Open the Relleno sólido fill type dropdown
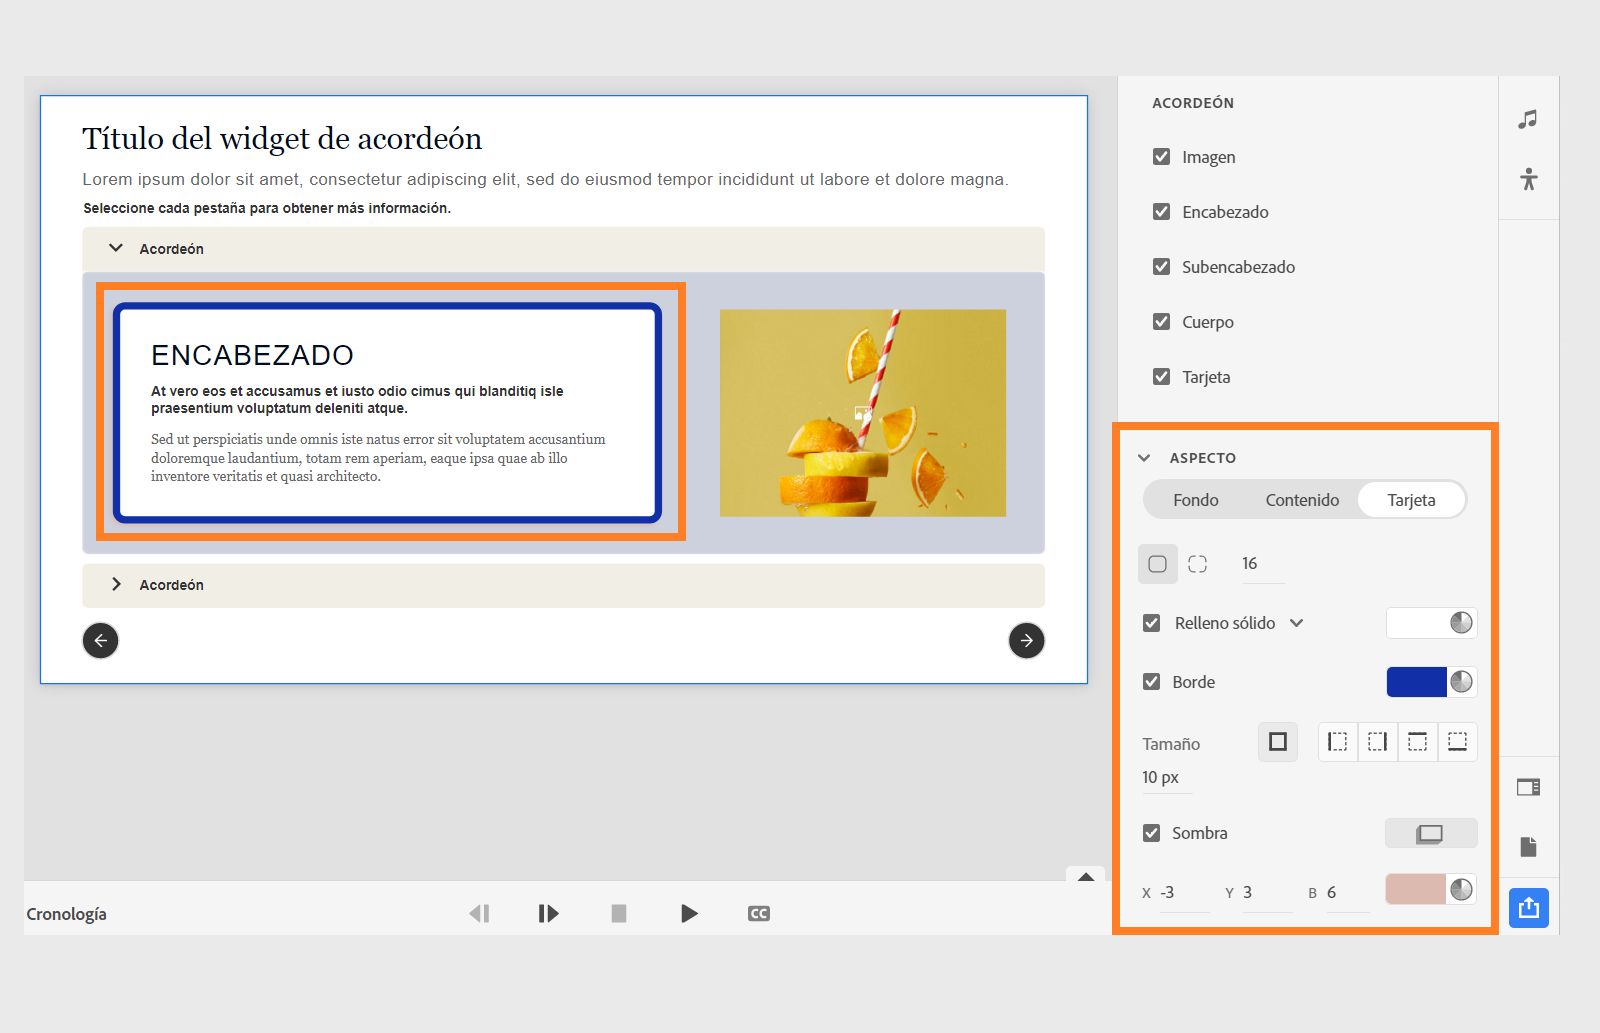Viewport: 1600px width, 1033px height. tap(1297, 623)
